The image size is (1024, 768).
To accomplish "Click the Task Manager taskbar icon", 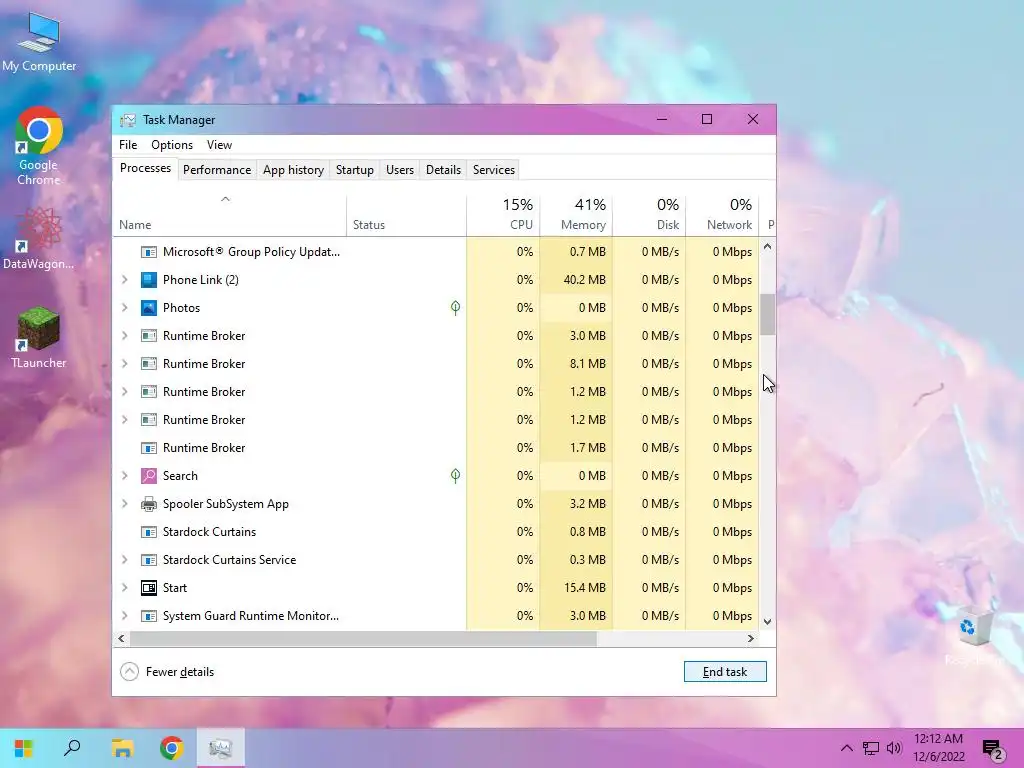I will [221, 748].
